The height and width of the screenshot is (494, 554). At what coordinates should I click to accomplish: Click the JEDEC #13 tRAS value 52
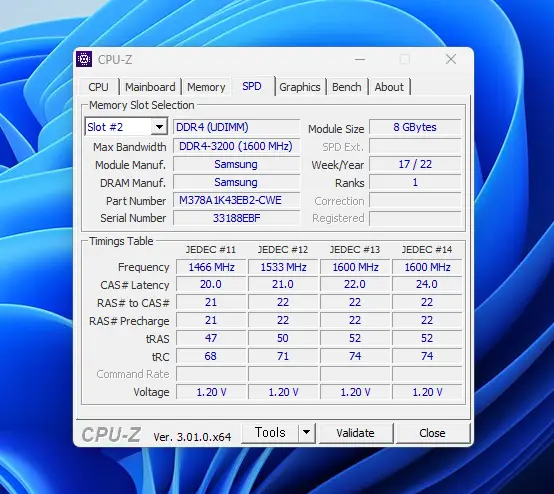coord(355,339)
